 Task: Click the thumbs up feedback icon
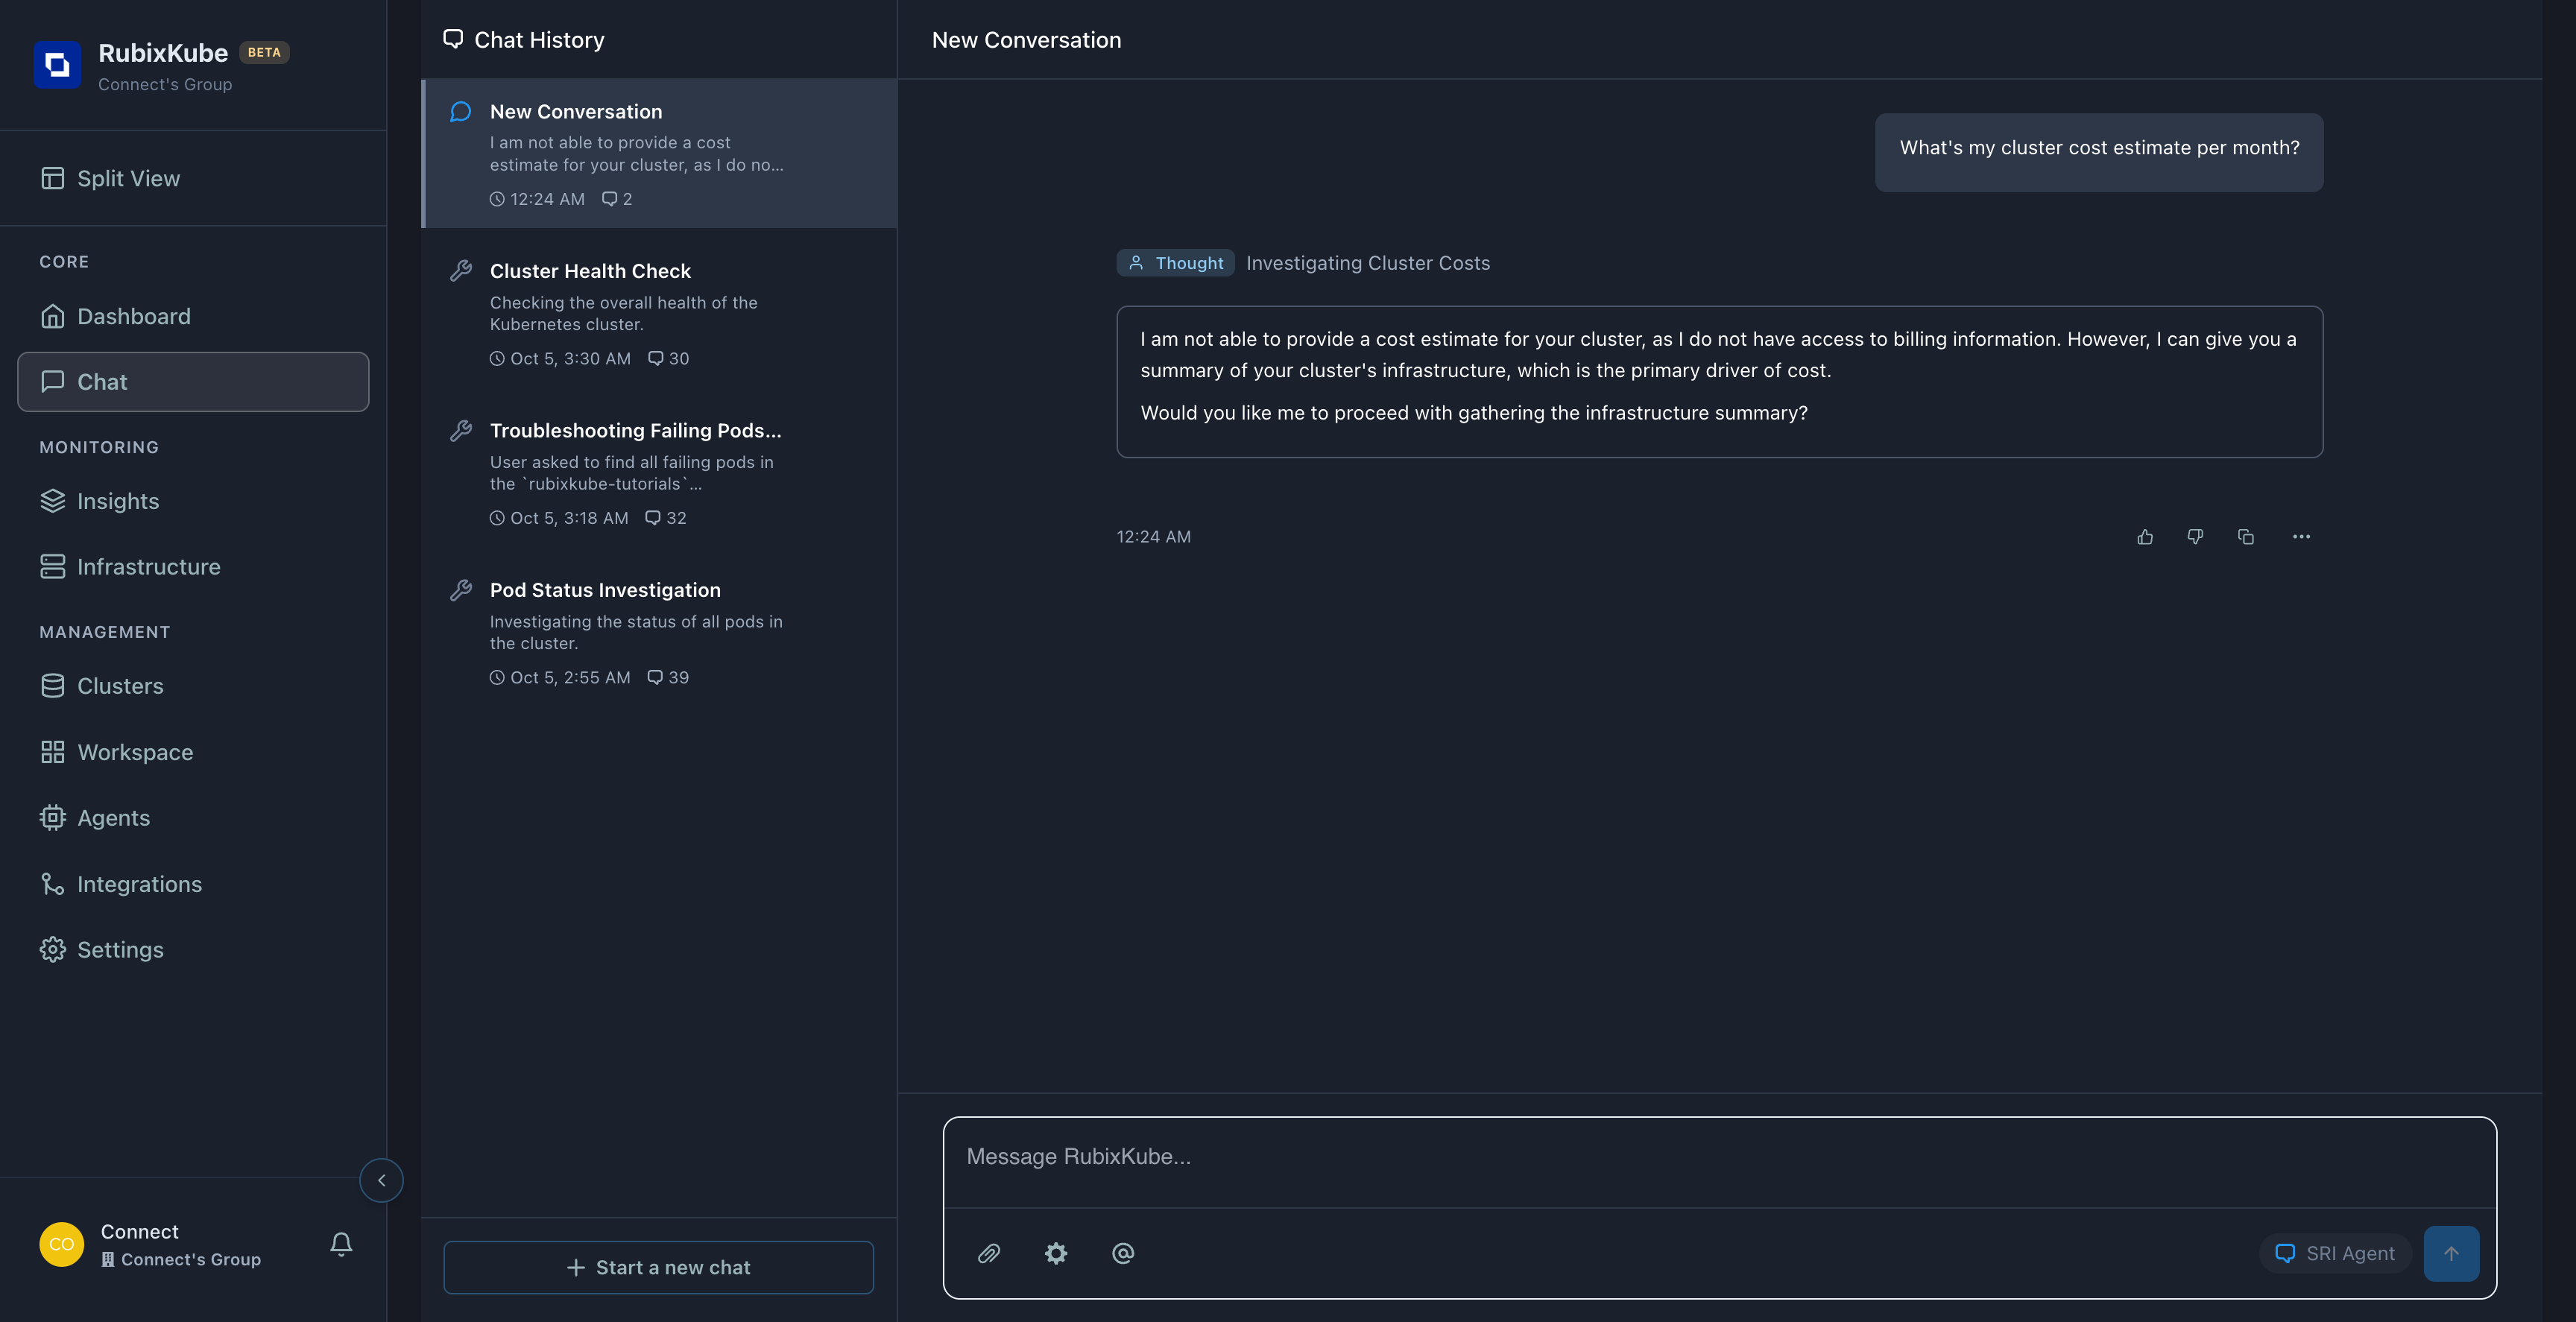click(x=2145, y=537)
